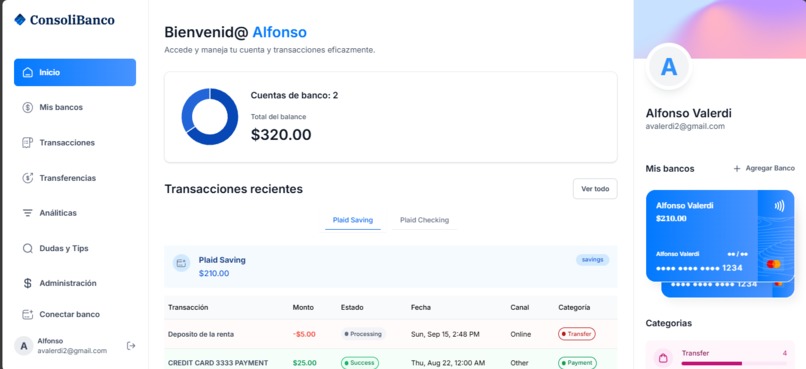Click the Processing status badge
806x369 pixels.
pos(363,334)
